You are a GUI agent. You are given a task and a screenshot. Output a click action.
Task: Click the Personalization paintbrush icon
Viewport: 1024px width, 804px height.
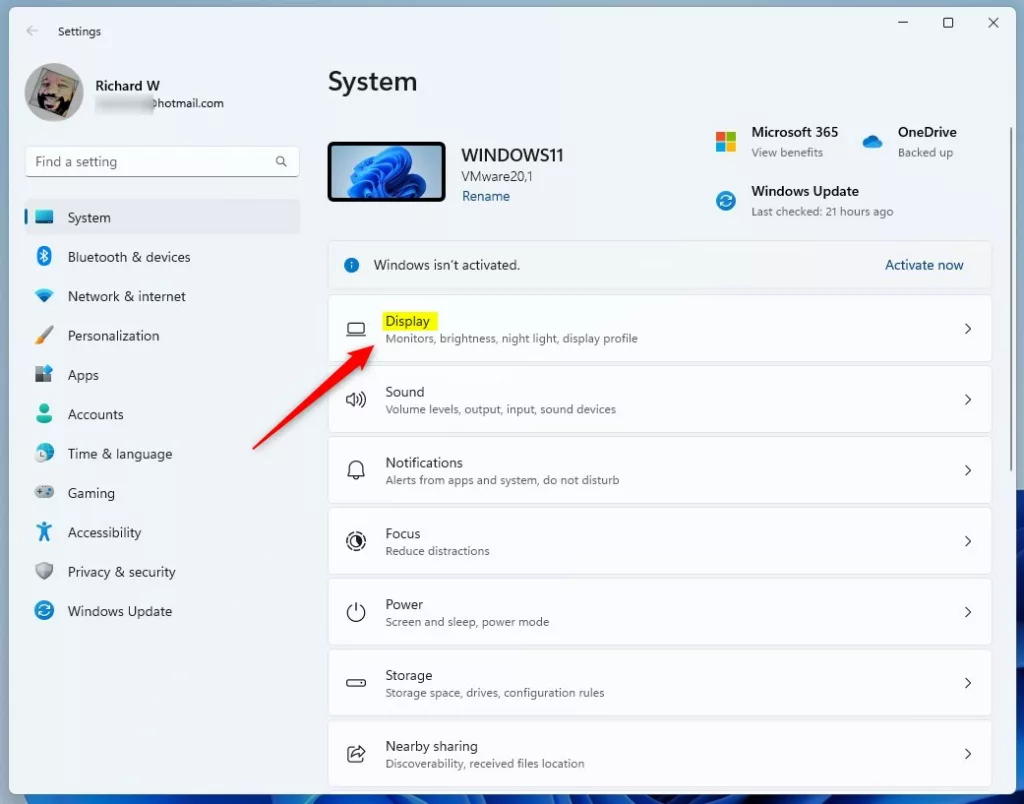pyautogui.click(x=44, y=335)
